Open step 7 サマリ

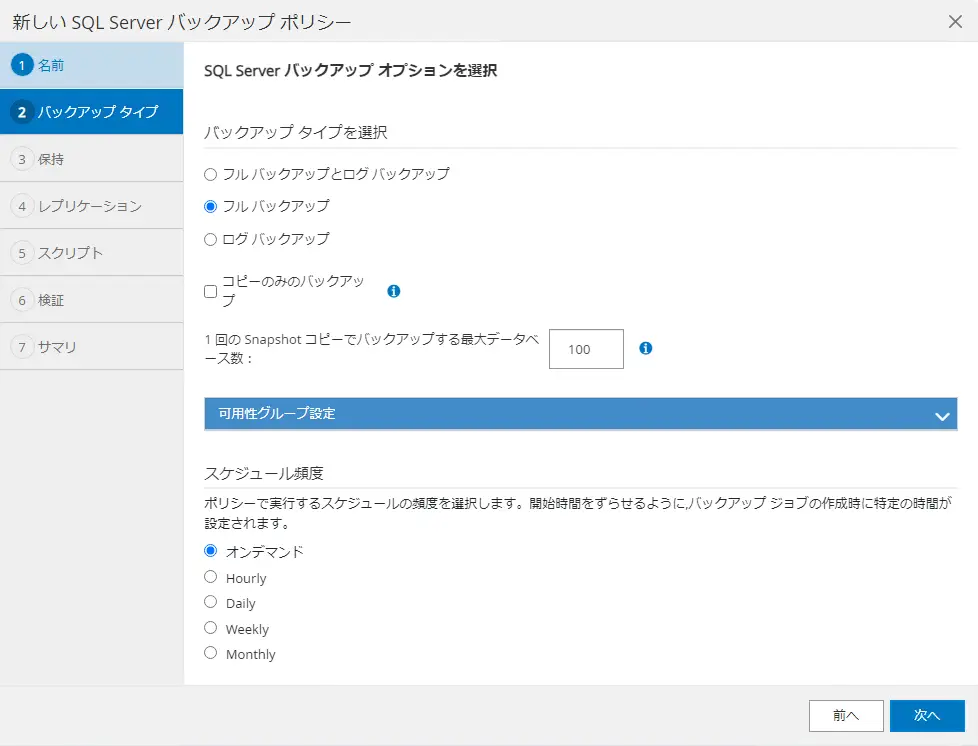(x=92, y=346)
